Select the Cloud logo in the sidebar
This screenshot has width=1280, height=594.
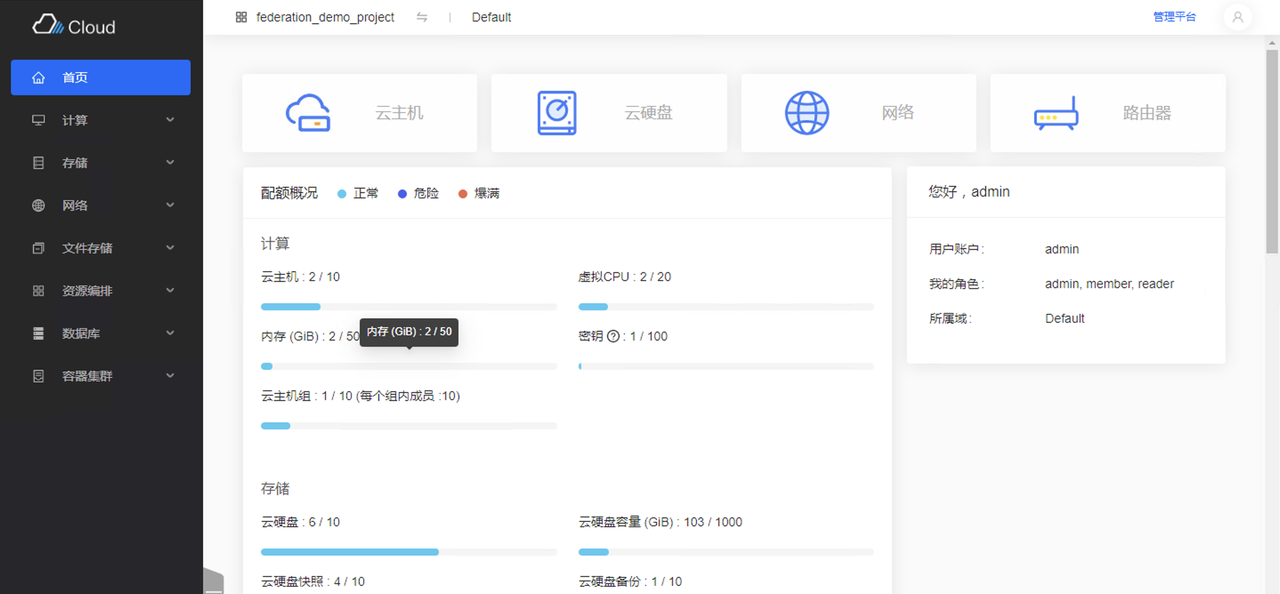point(72,24)
